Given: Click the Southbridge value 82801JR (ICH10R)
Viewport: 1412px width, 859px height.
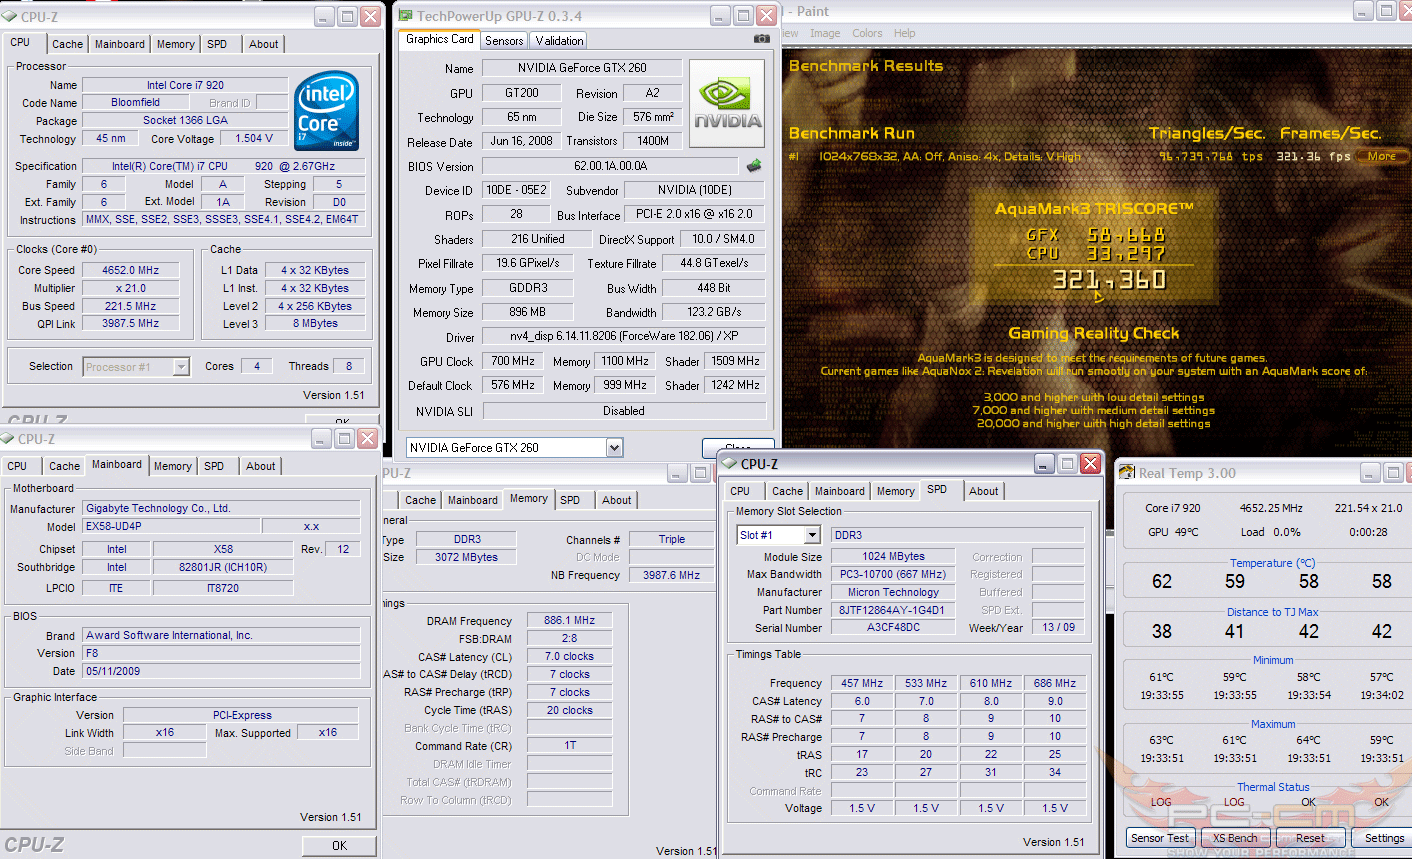Looking at the screenshot, I should pos(223,567).
